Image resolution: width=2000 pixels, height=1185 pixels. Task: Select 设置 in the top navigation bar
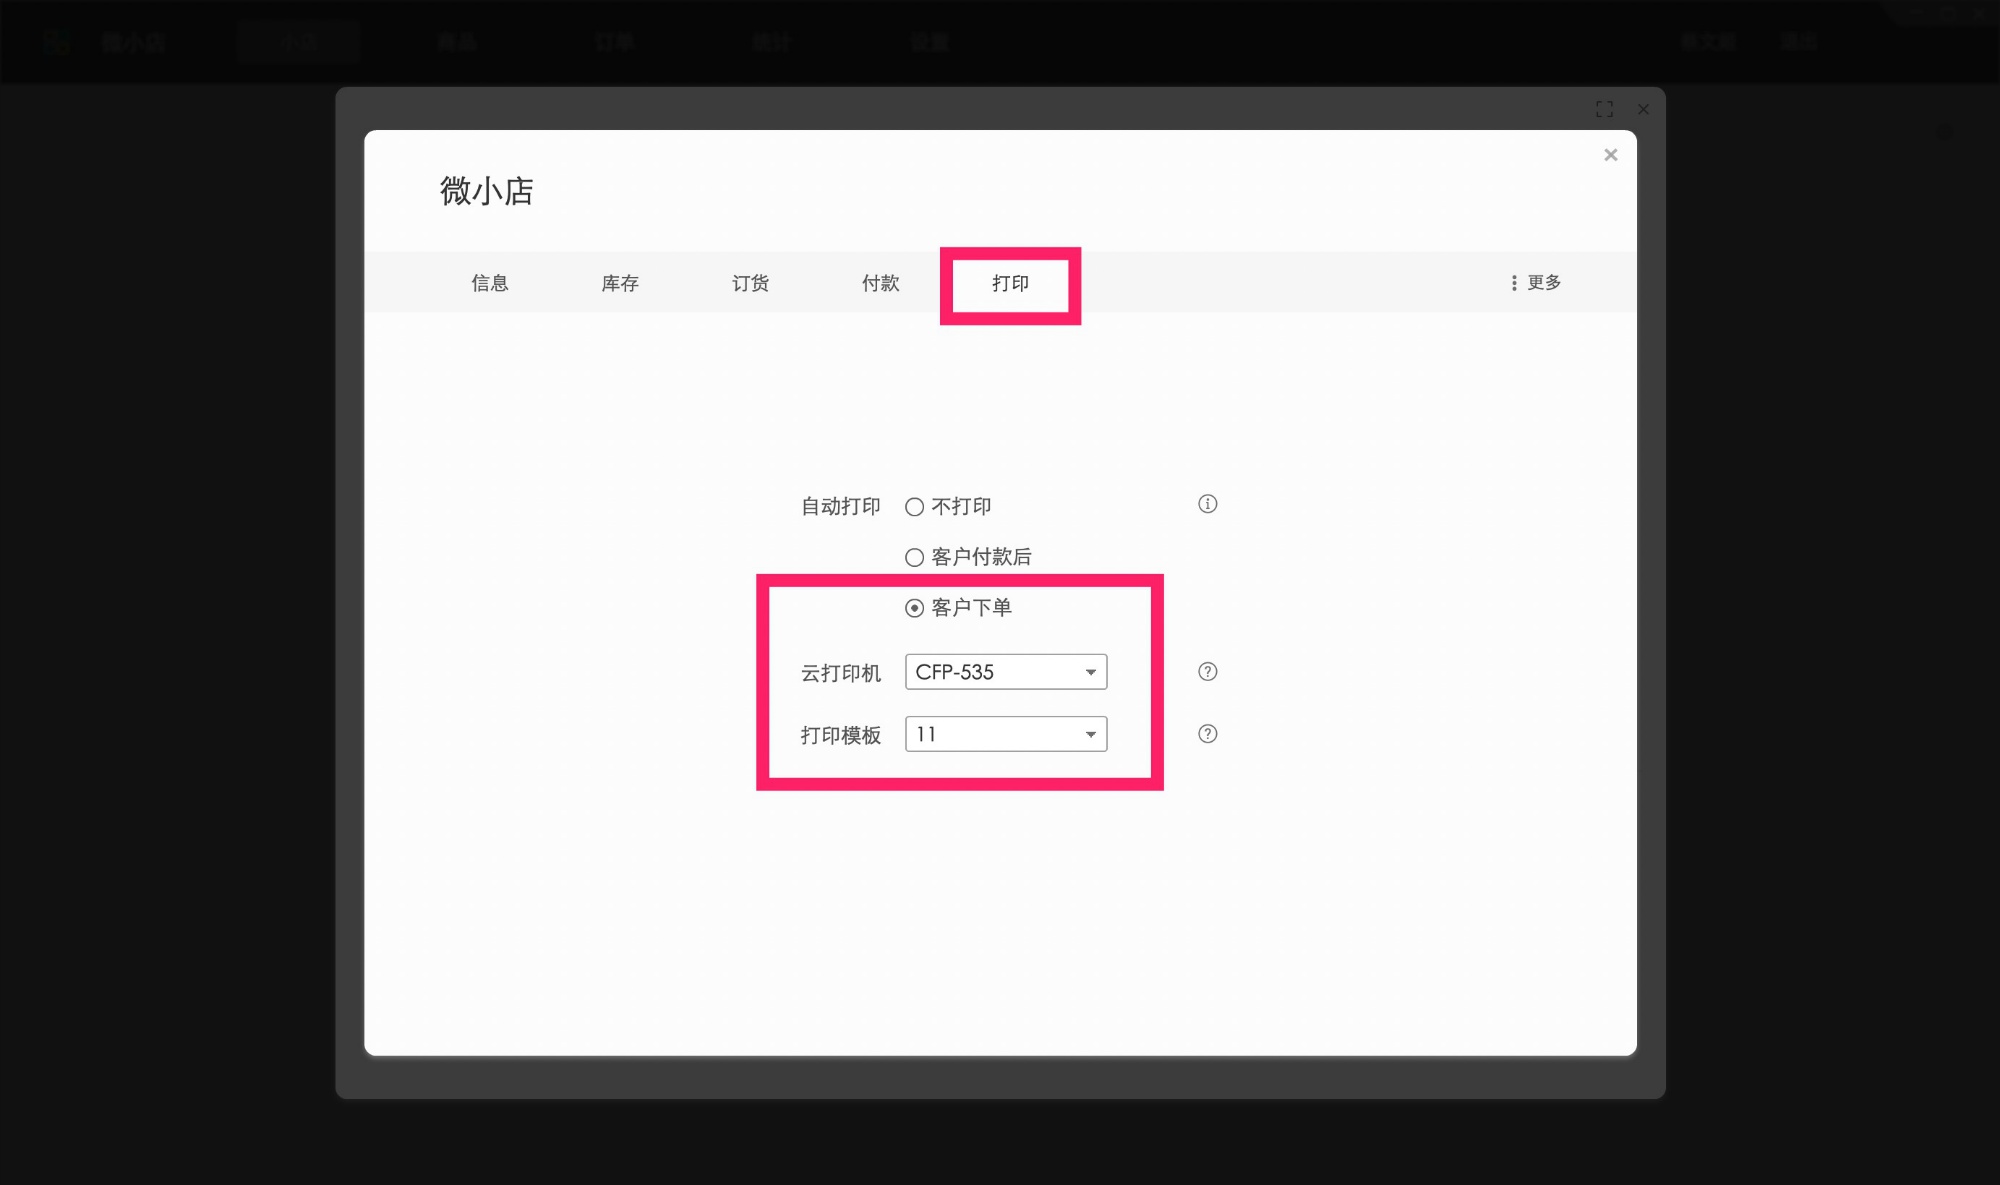pos(928,42)
